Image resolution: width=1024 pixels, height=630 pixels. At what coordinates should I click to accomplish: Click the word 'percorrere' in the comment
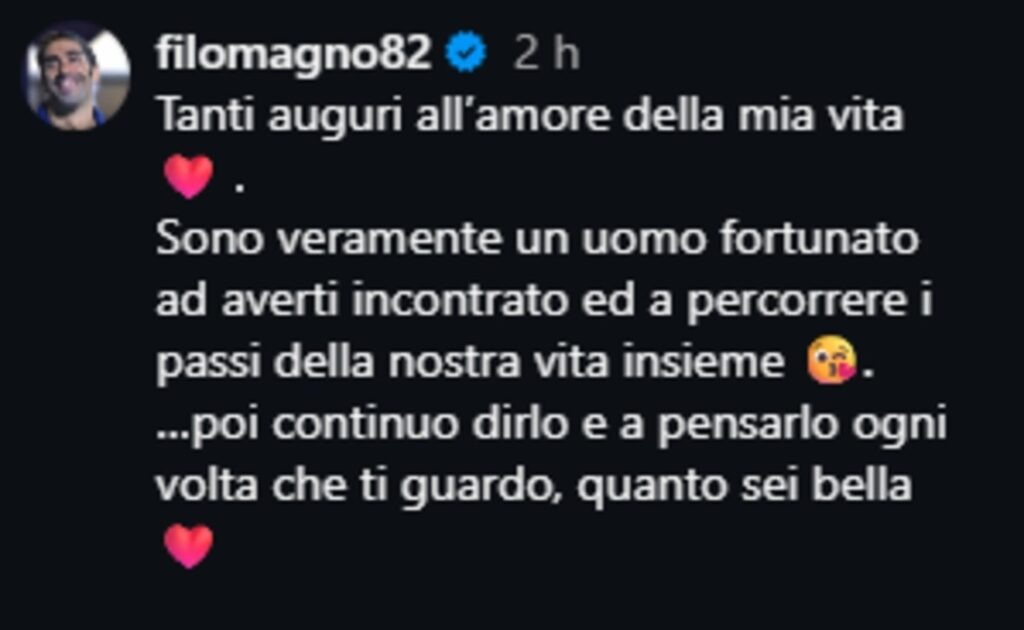point(796,302)
